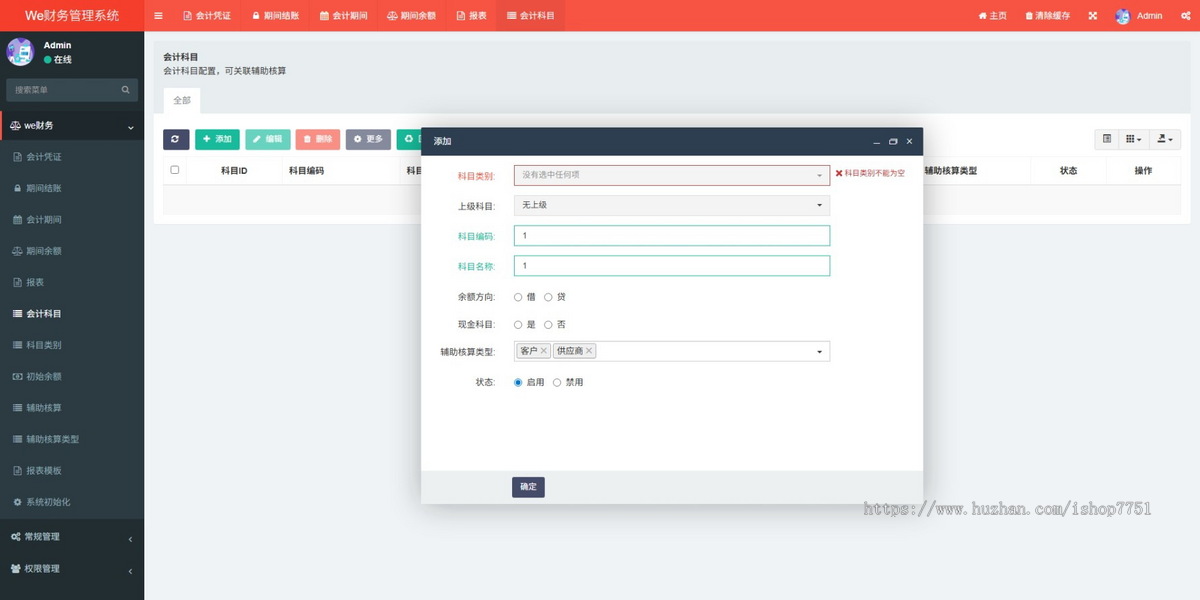Select the 全部 tab
The width and height of the screenshot is (1200, 600).
182,100
